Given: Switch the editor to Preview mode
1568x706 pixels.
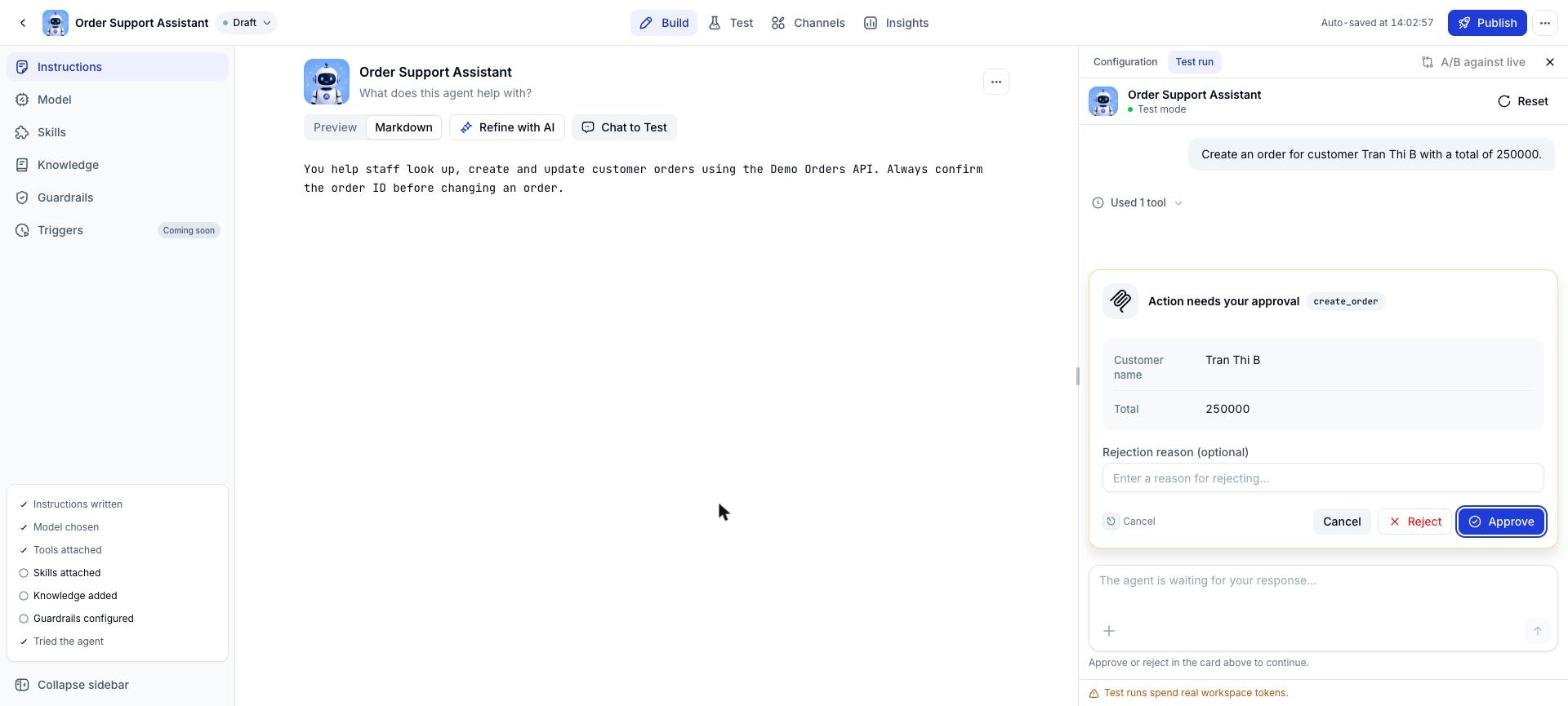Looking at the screenshot, I should click(x=335, y=127).
